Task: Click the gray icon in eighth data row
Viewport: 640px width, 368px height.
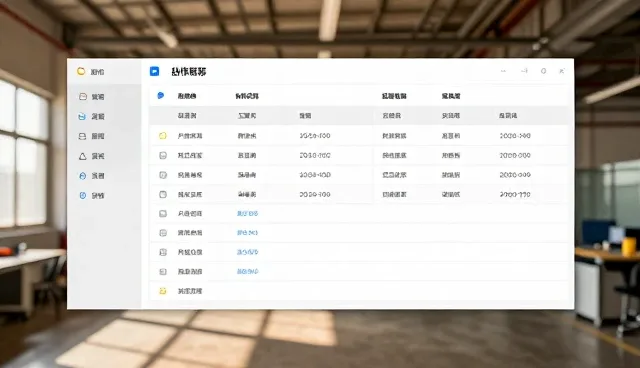Action: (163, 271)
